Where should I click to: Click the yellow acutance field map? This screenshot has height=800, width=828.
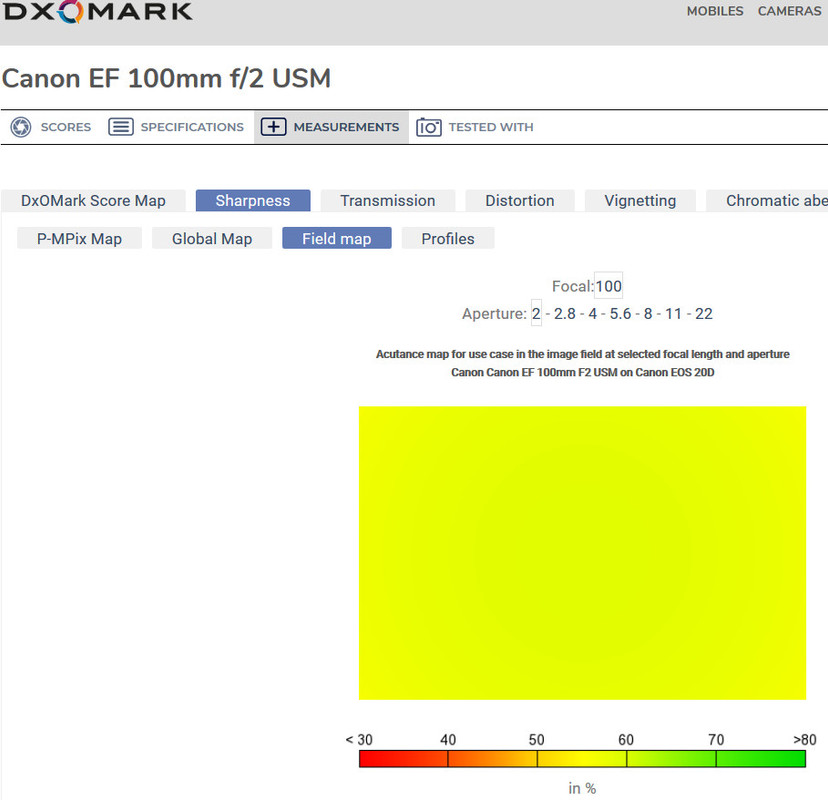click(x=582, y=553)
